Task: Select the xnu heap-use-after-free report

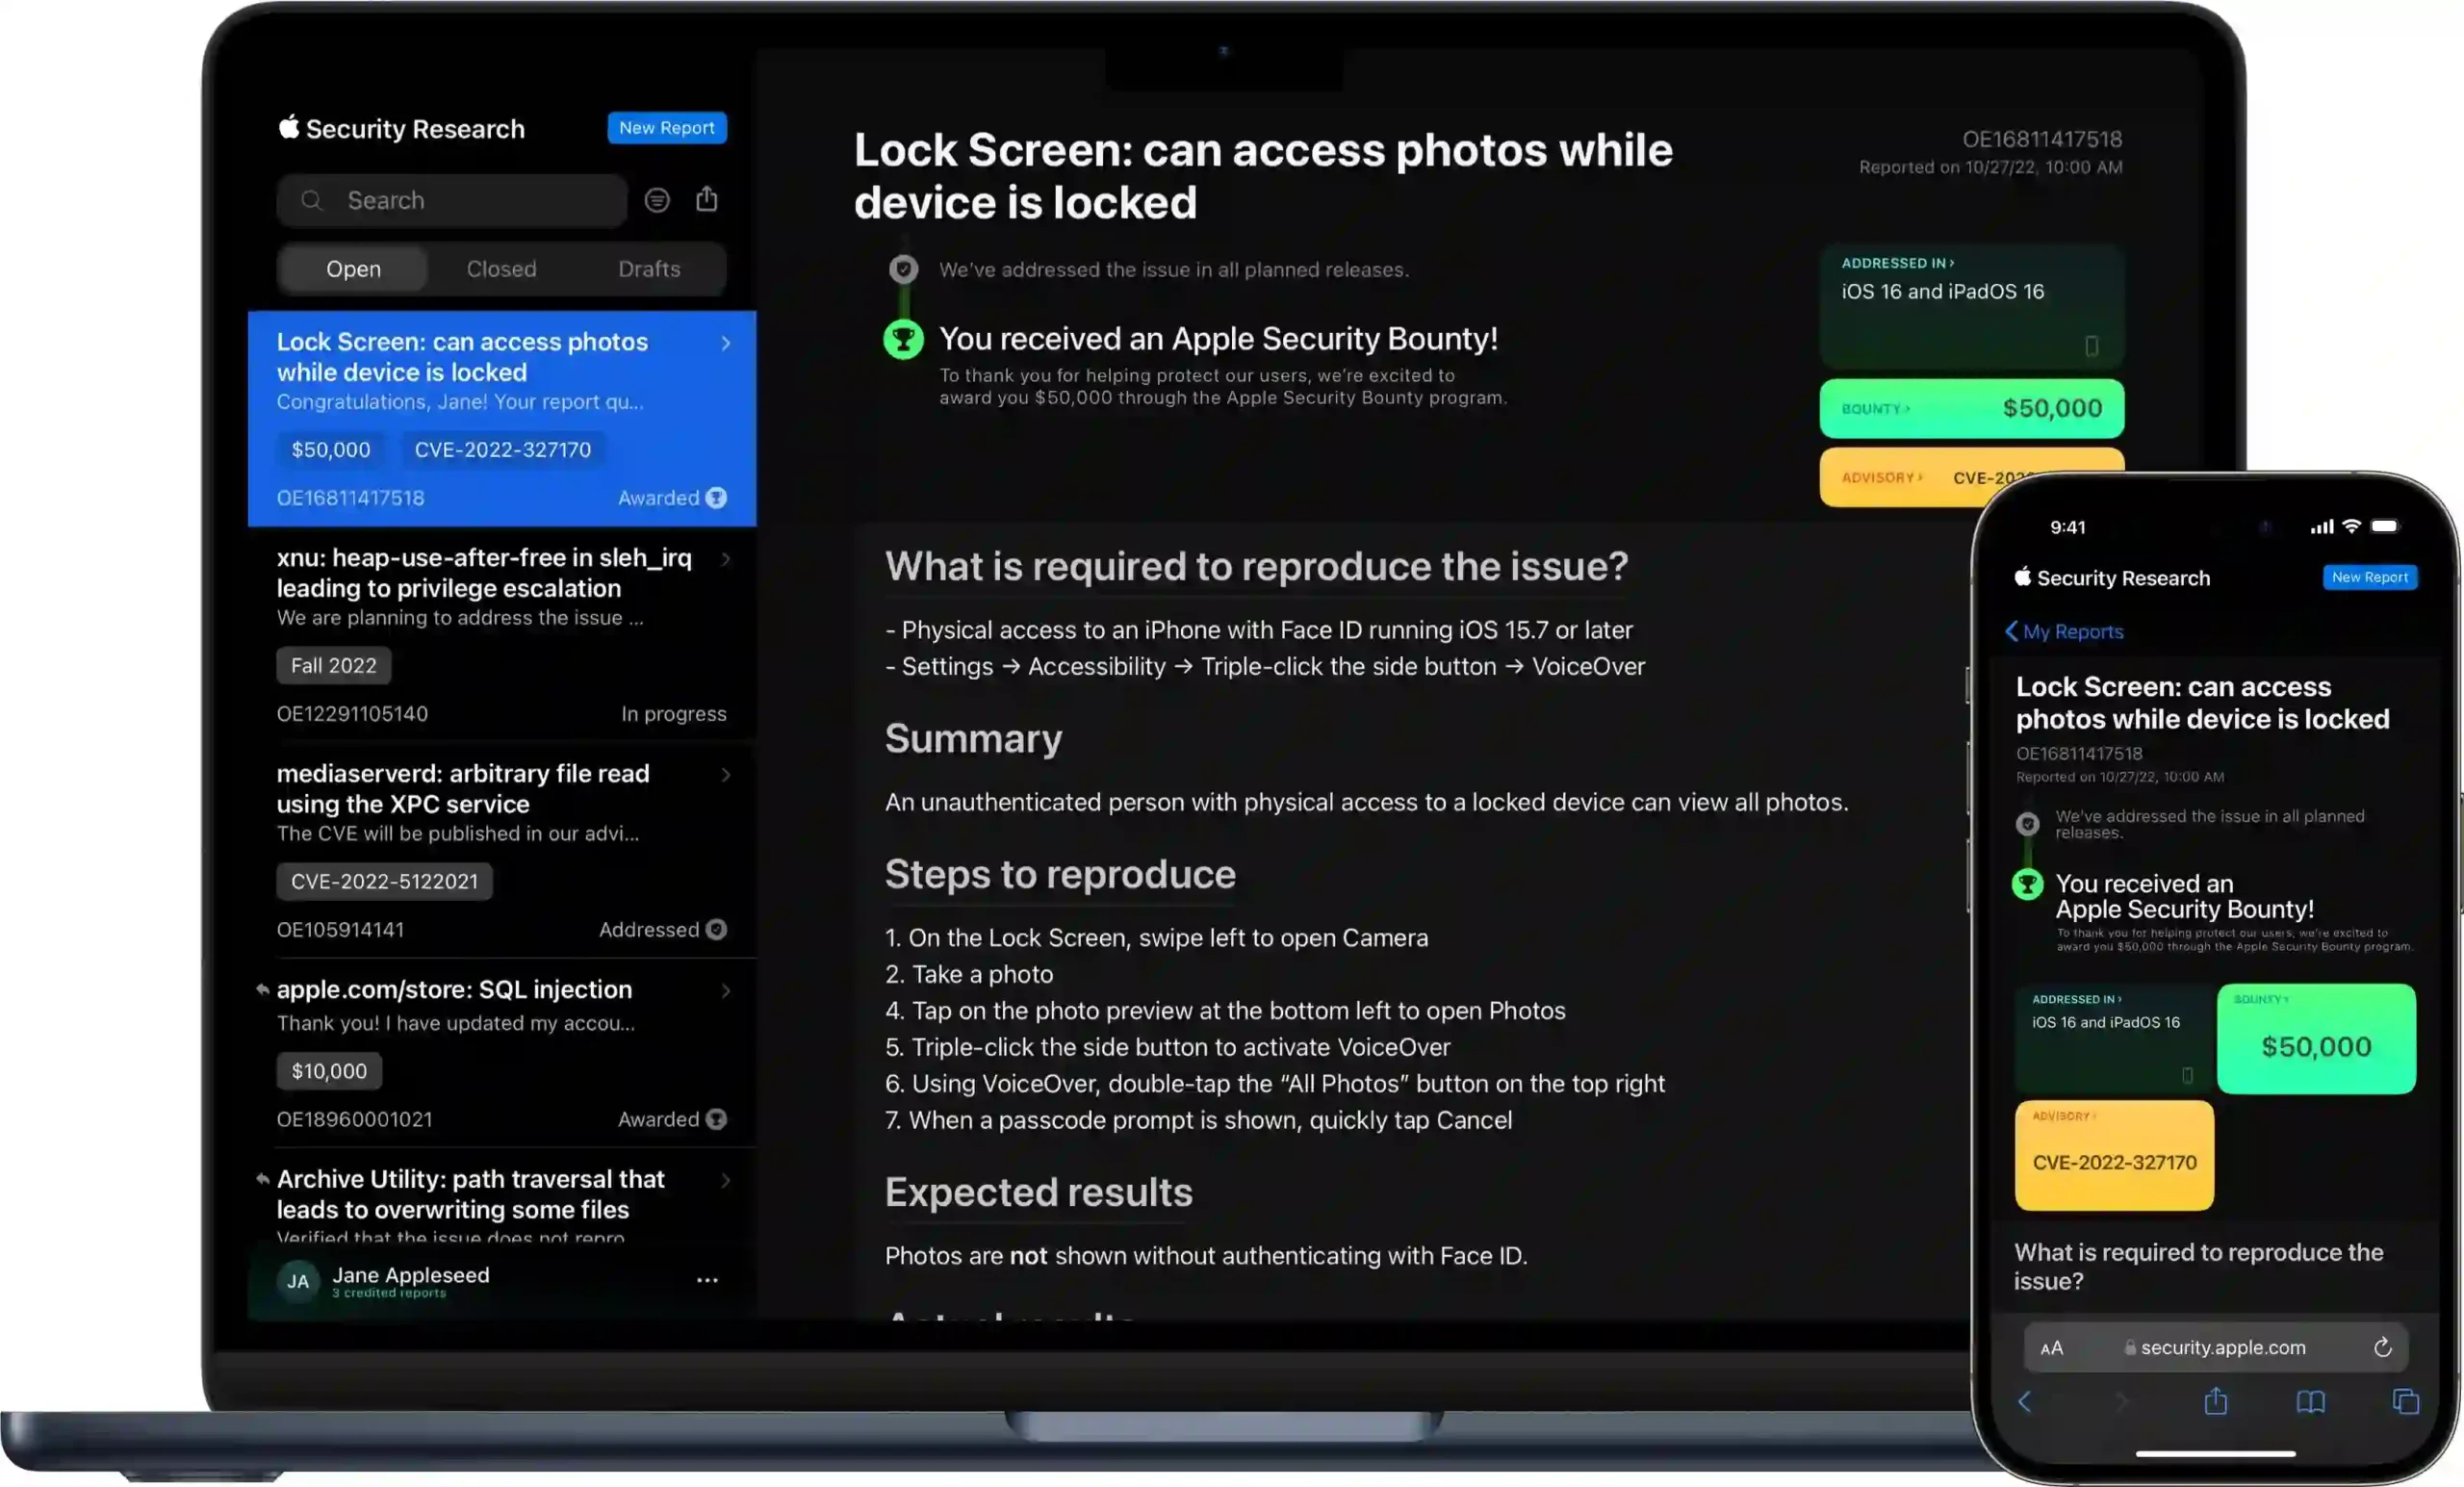Action: tap(502, 634)
